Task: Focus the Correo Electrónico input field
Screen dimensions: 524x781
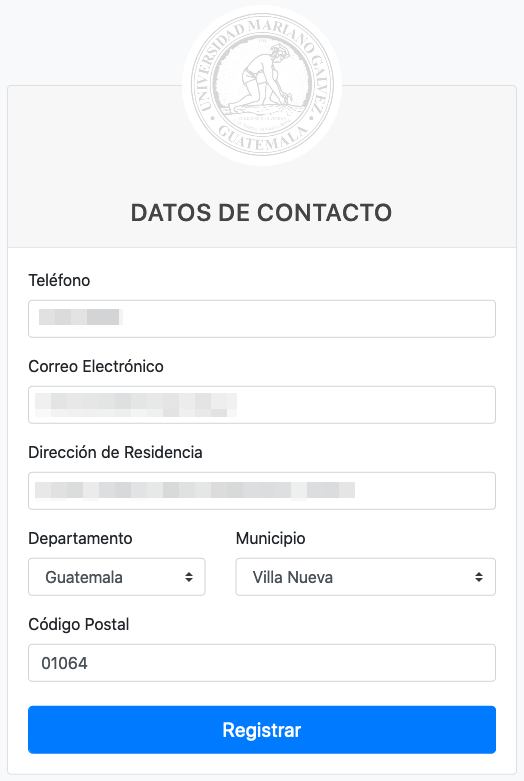Action: click(x=262, y=405)
